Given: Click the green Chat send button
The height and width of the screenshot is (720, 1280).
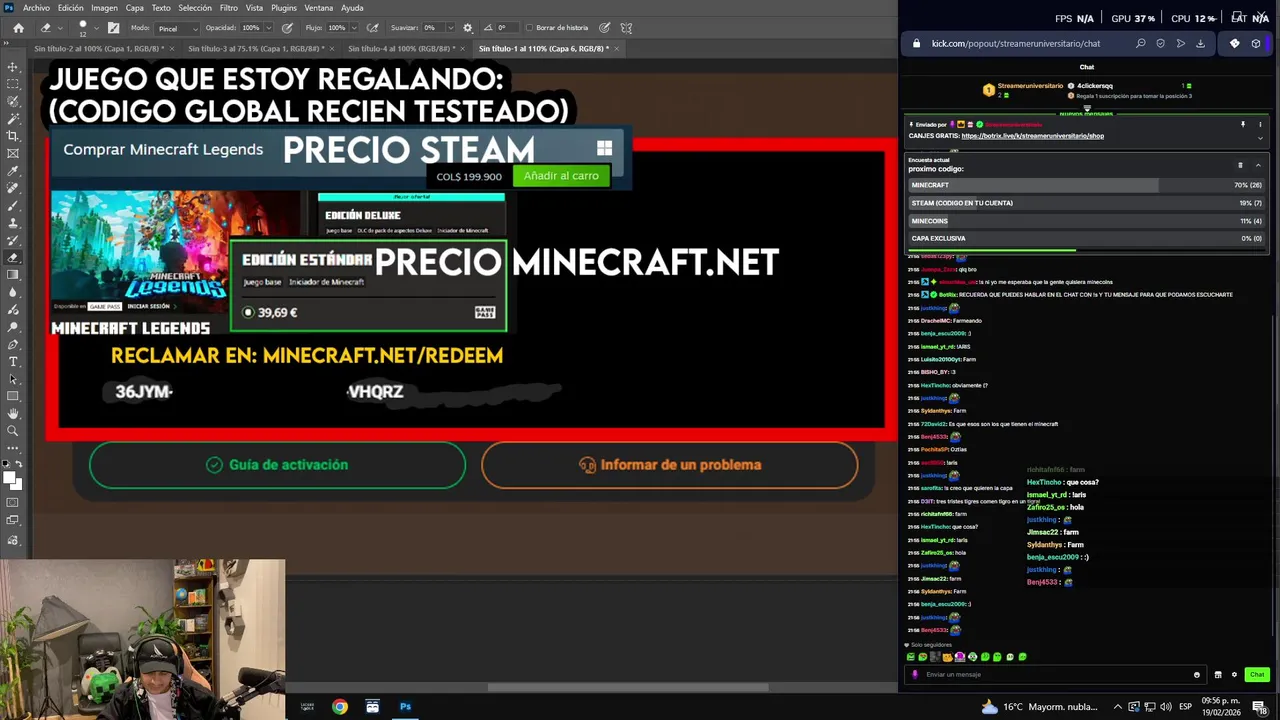Looking at the screenshot, I should click(x=1257, y=674).
